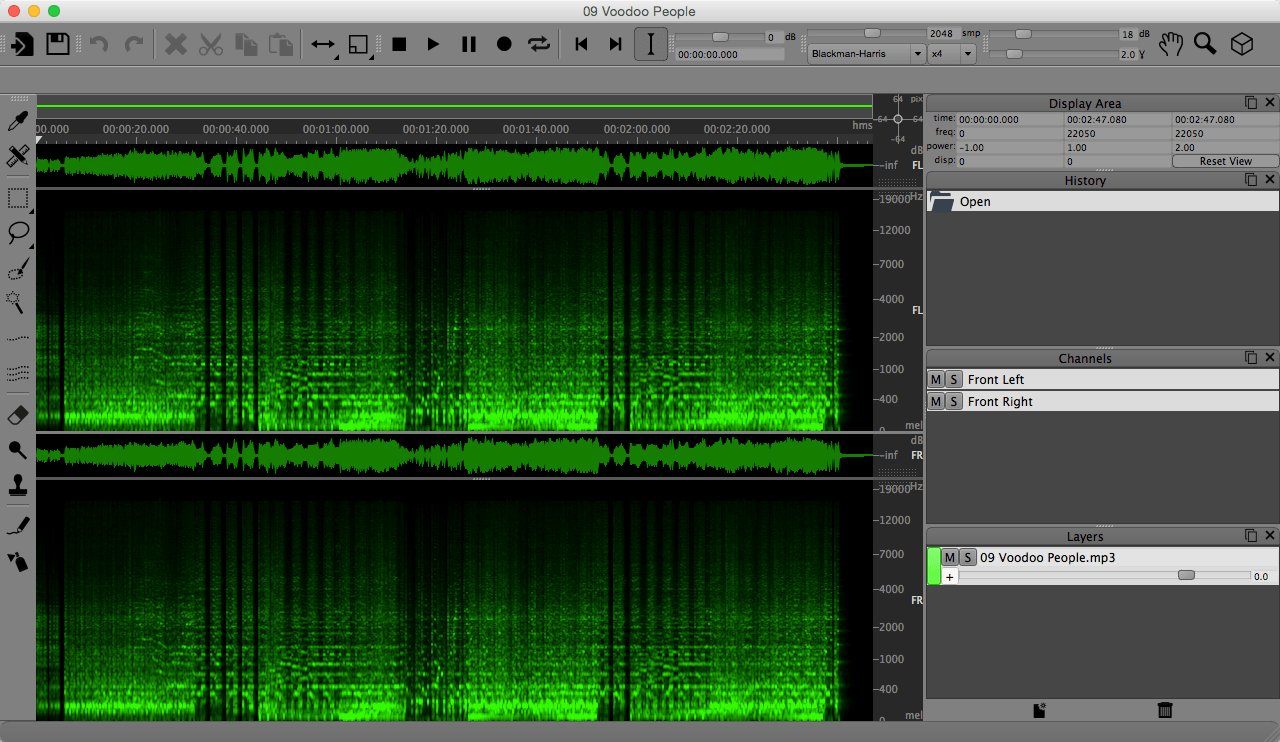Select the Open history entry
Viewport: 1280px width, 742px height.
coord(1103,201)
